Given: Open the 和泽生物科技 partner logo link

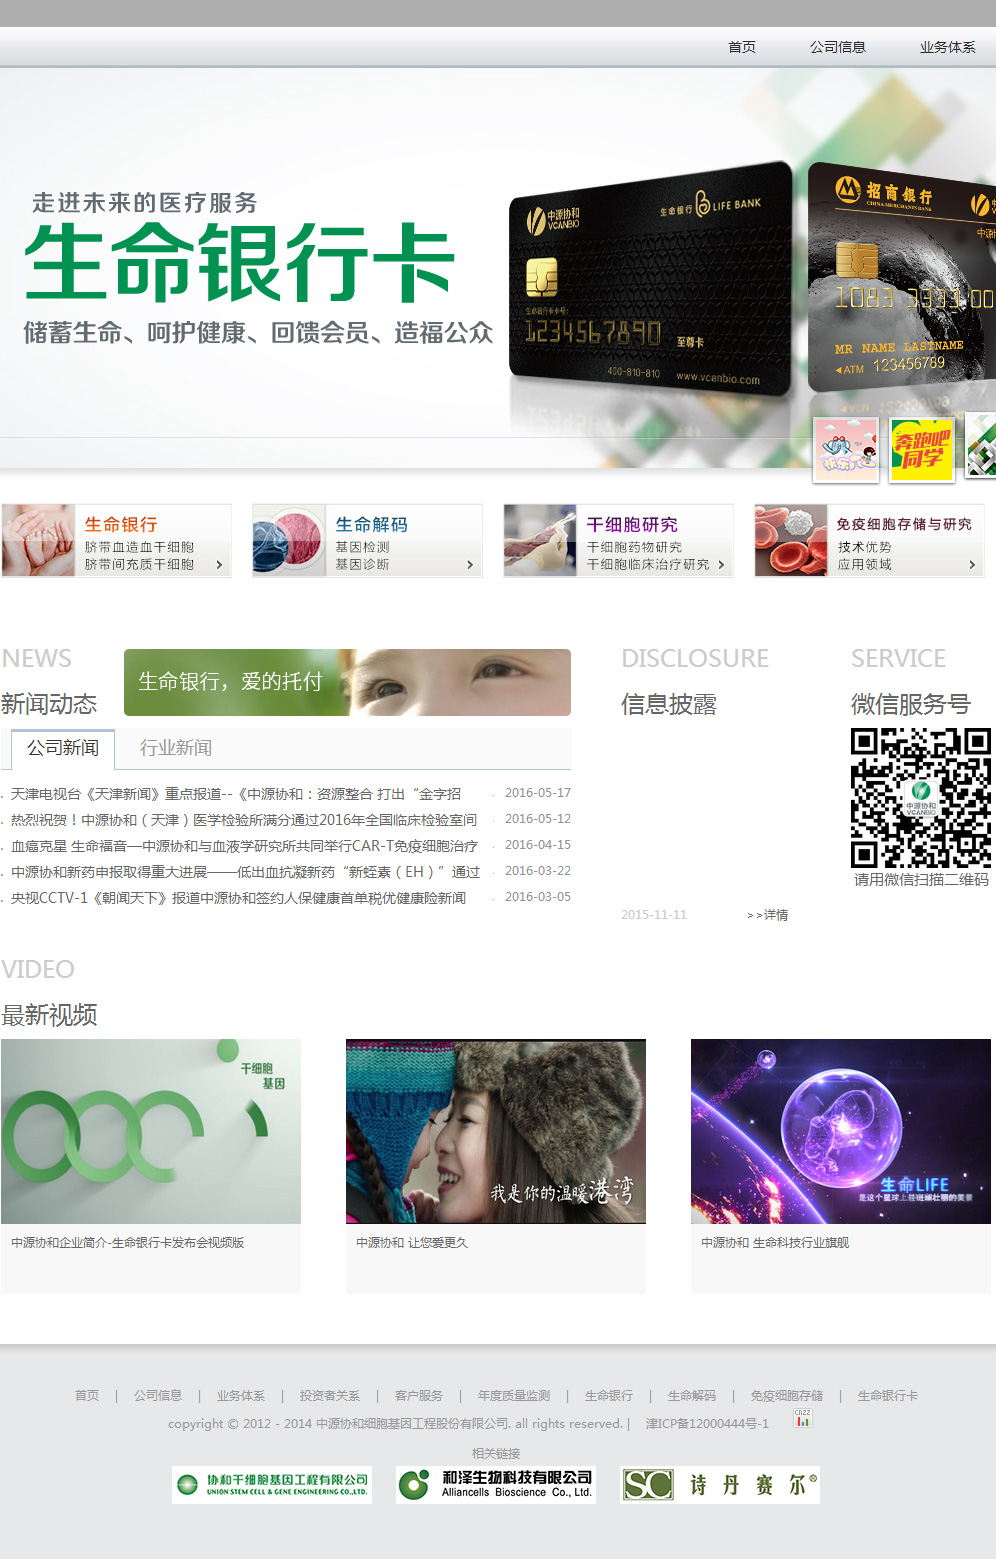Looking at the screenshot, I should click(496, 1485).
